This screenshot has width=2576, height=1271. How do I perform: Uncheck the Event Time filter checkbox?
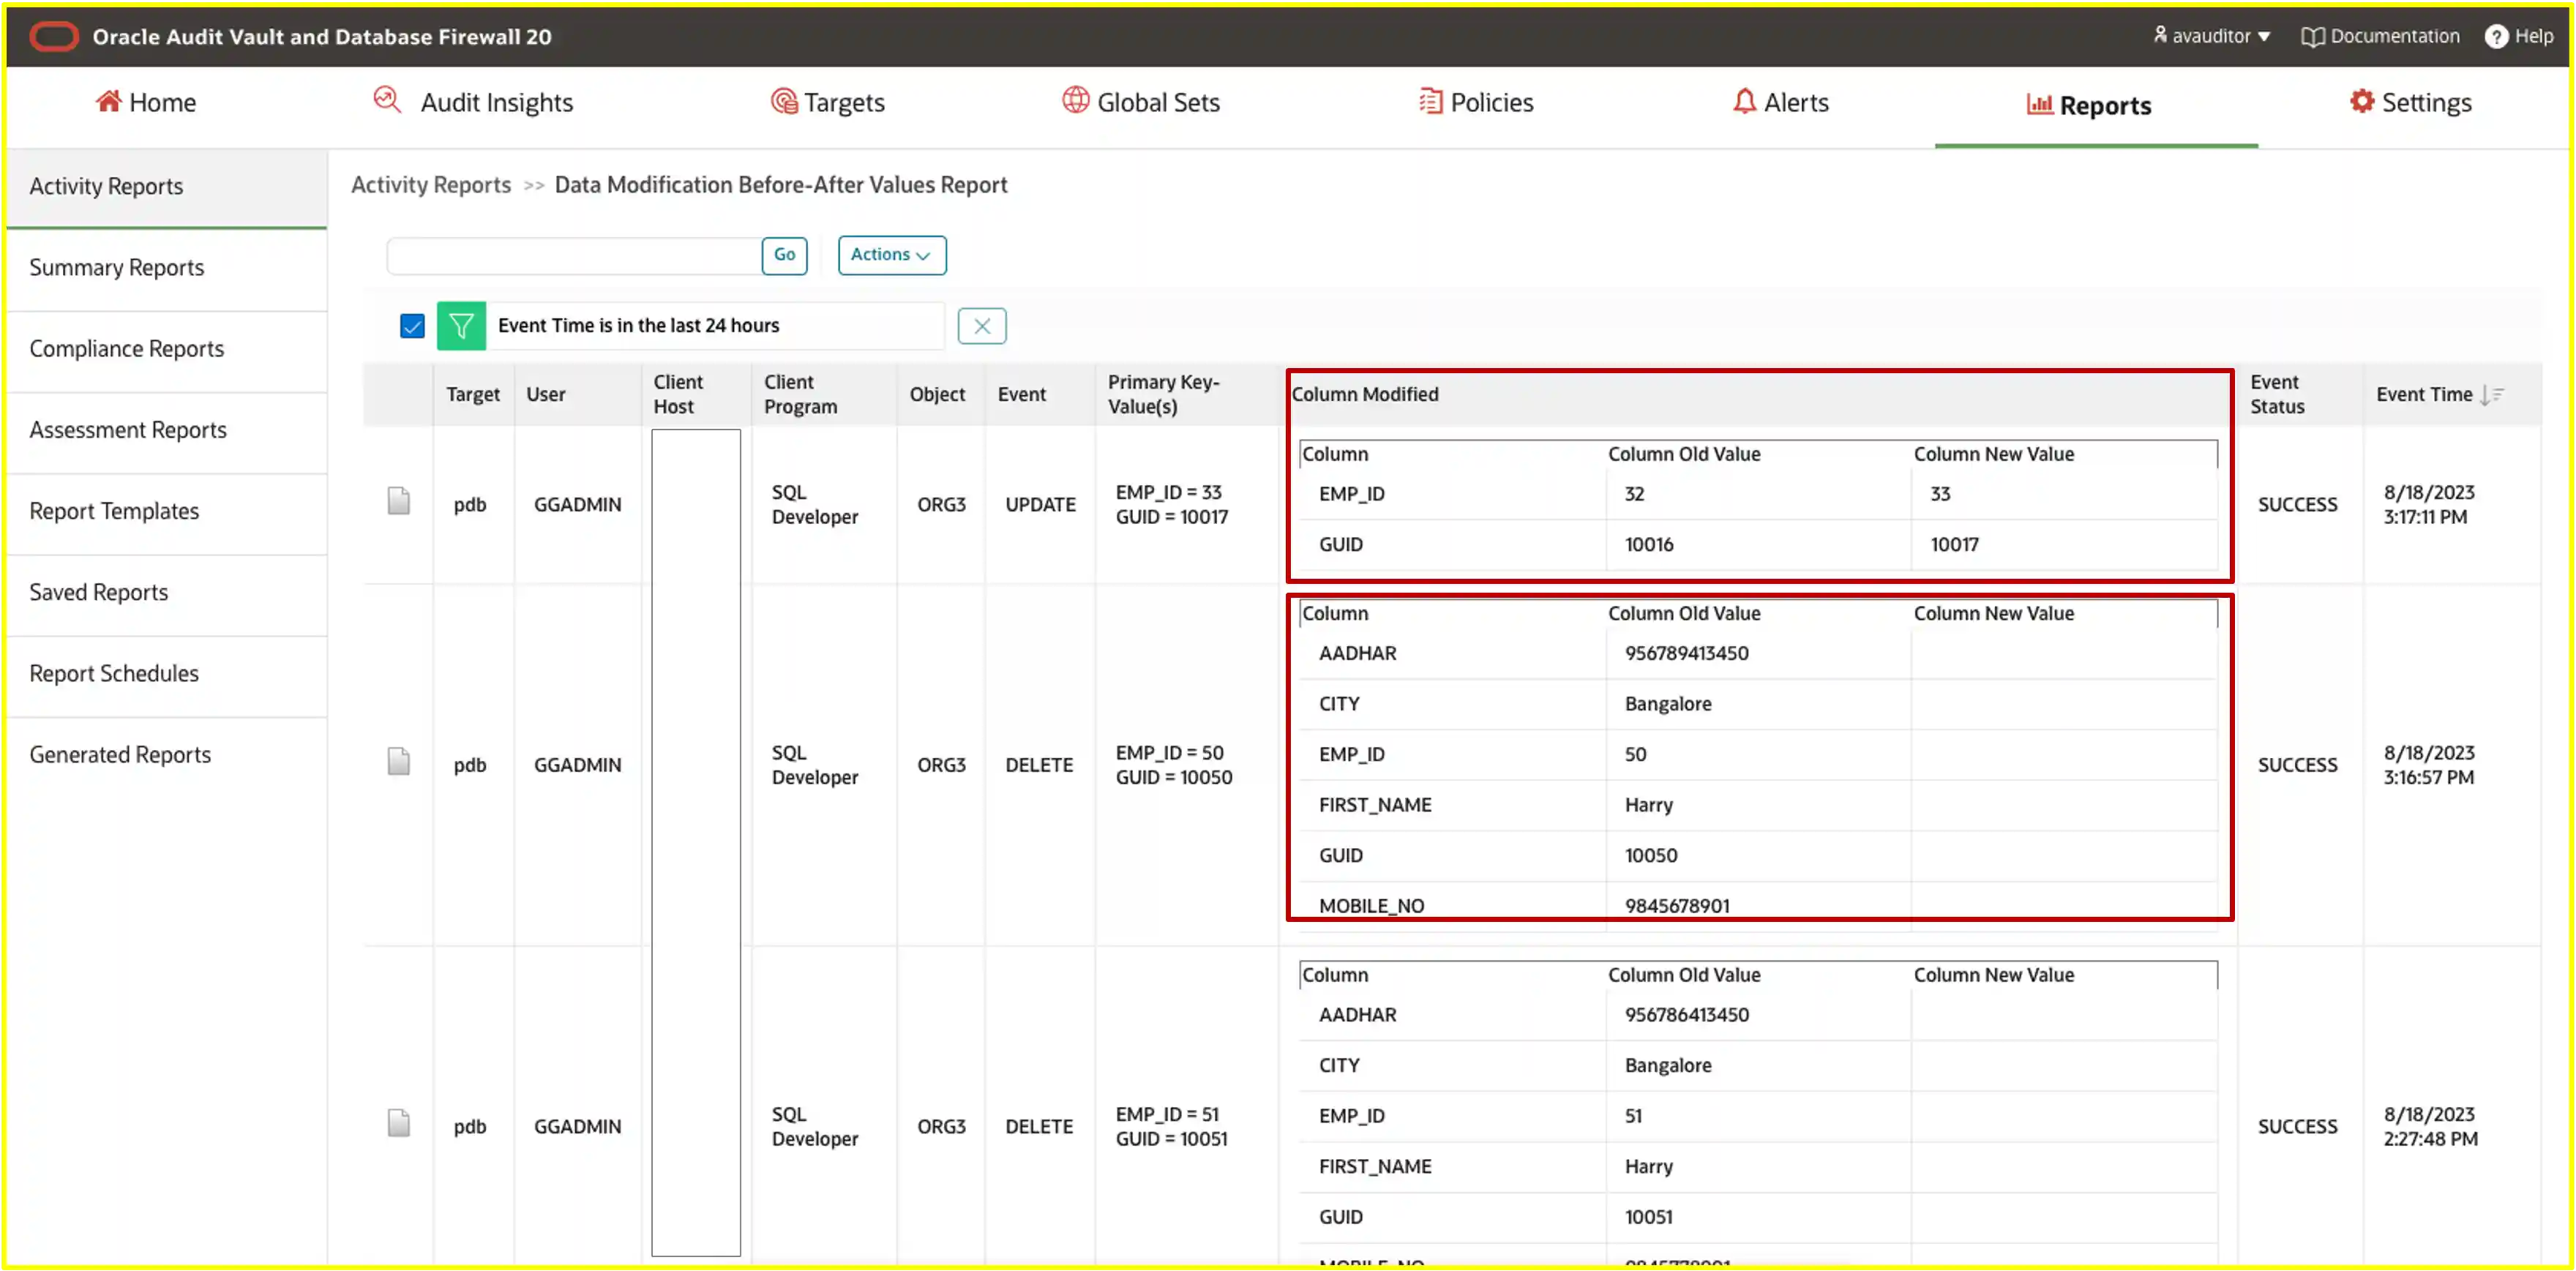point(412,326)
